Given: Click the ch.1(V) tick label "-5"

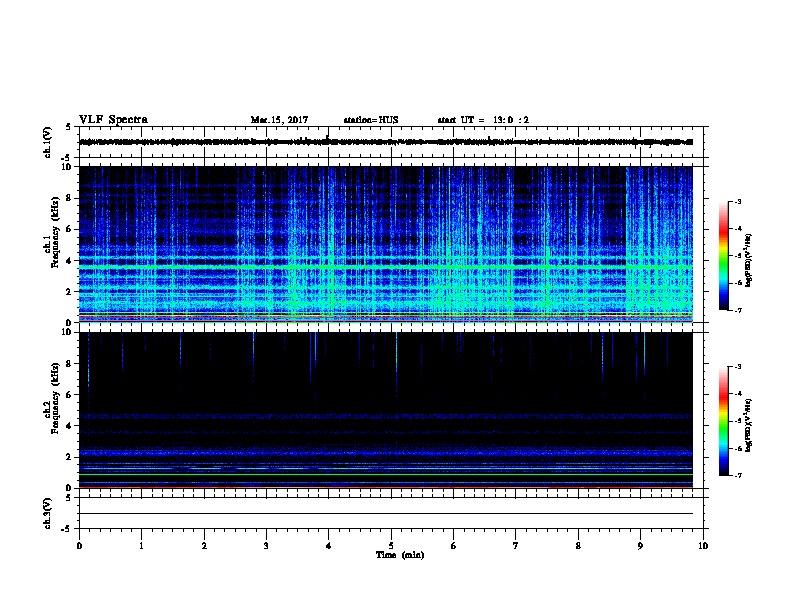Looking at the screenshot, I should tap(67, 158).
